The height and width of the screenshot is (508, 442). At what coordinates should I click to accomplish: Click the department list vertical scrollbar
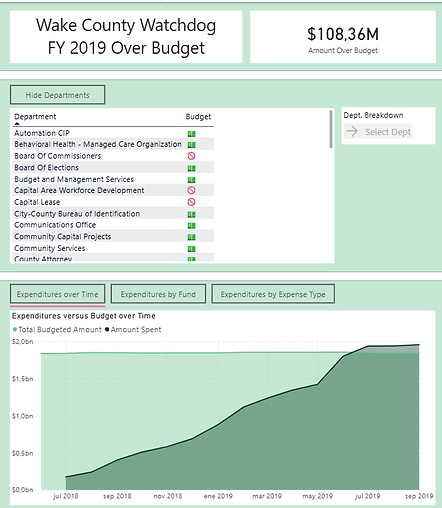331,129
